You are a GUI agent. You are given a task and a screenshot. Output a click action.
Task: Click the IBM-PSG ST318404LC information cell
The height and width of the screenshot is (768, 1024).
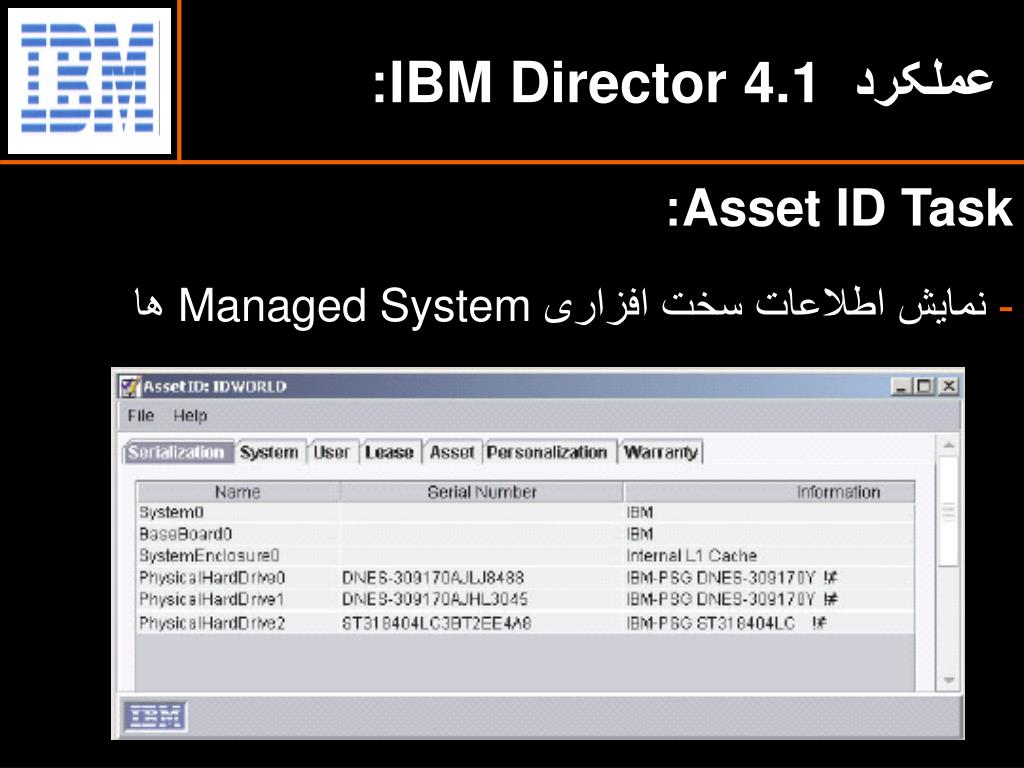click(x=726, y=623)
